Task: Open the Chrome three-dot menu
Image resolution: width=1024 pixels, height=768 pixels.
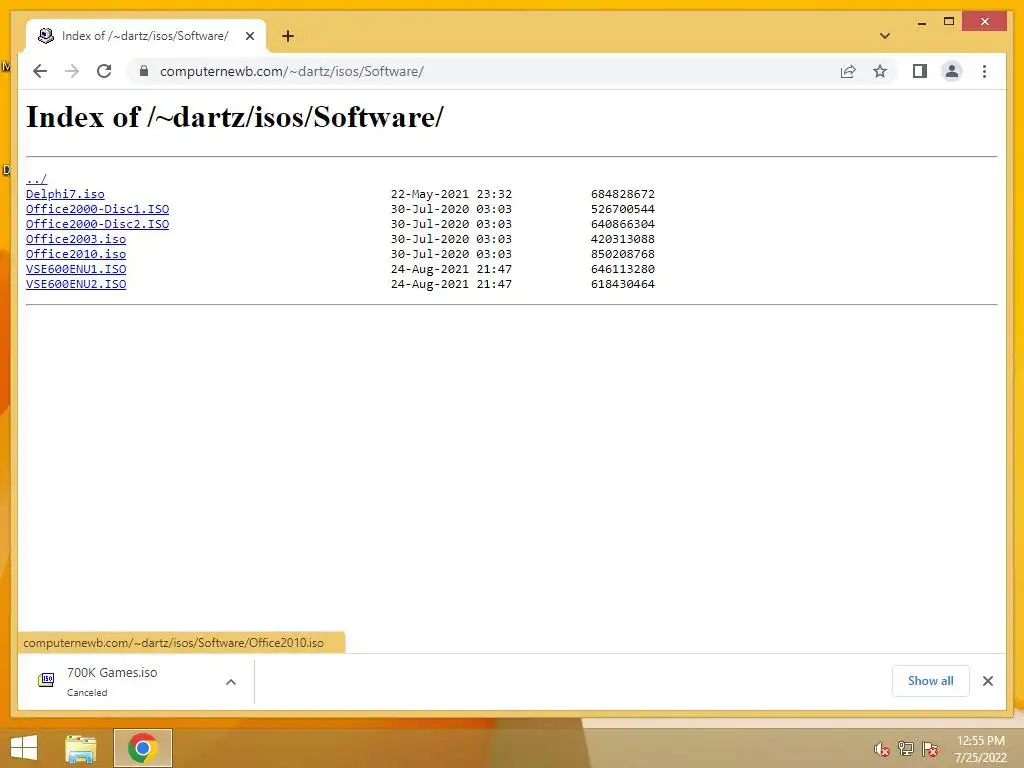Action: coord(984,71)
